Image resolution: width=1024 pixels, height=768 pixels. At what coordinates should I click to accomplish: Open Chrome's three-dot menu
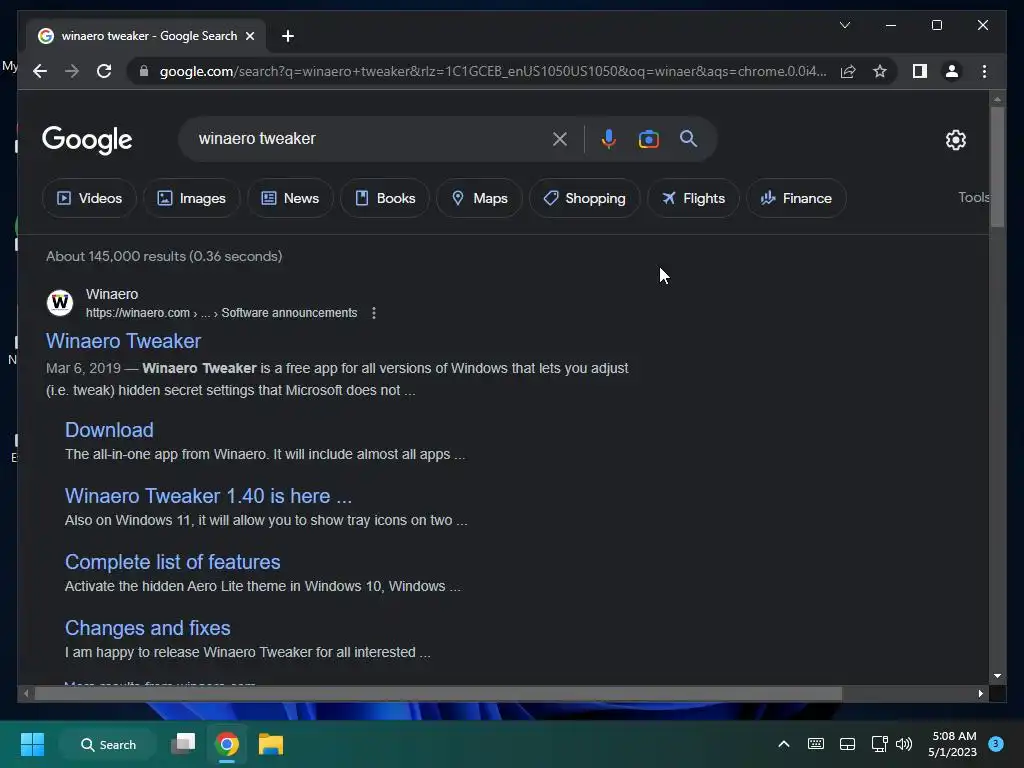point(984,71)
